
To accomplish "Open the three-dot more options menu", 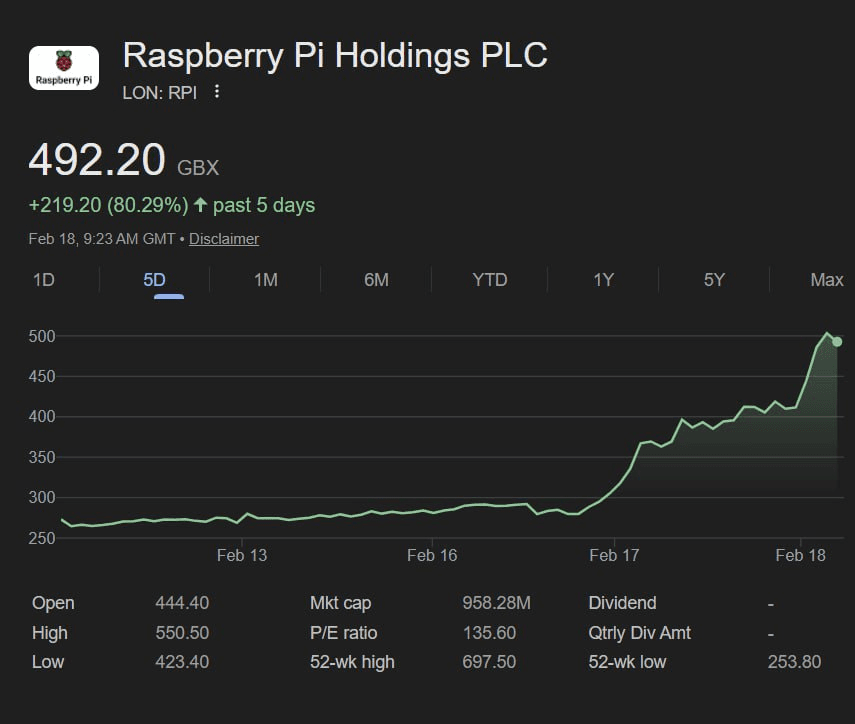I will click(217, 92).
